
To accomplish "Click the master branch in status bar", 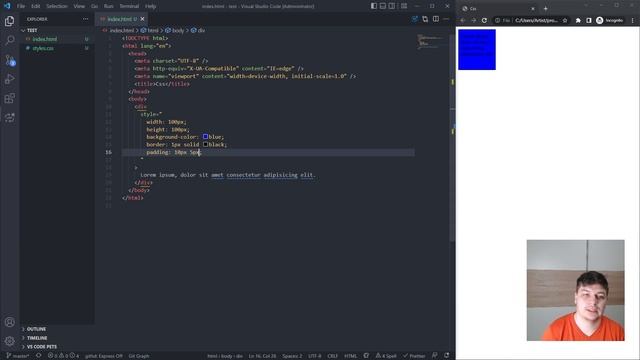I will coord(18,356).
